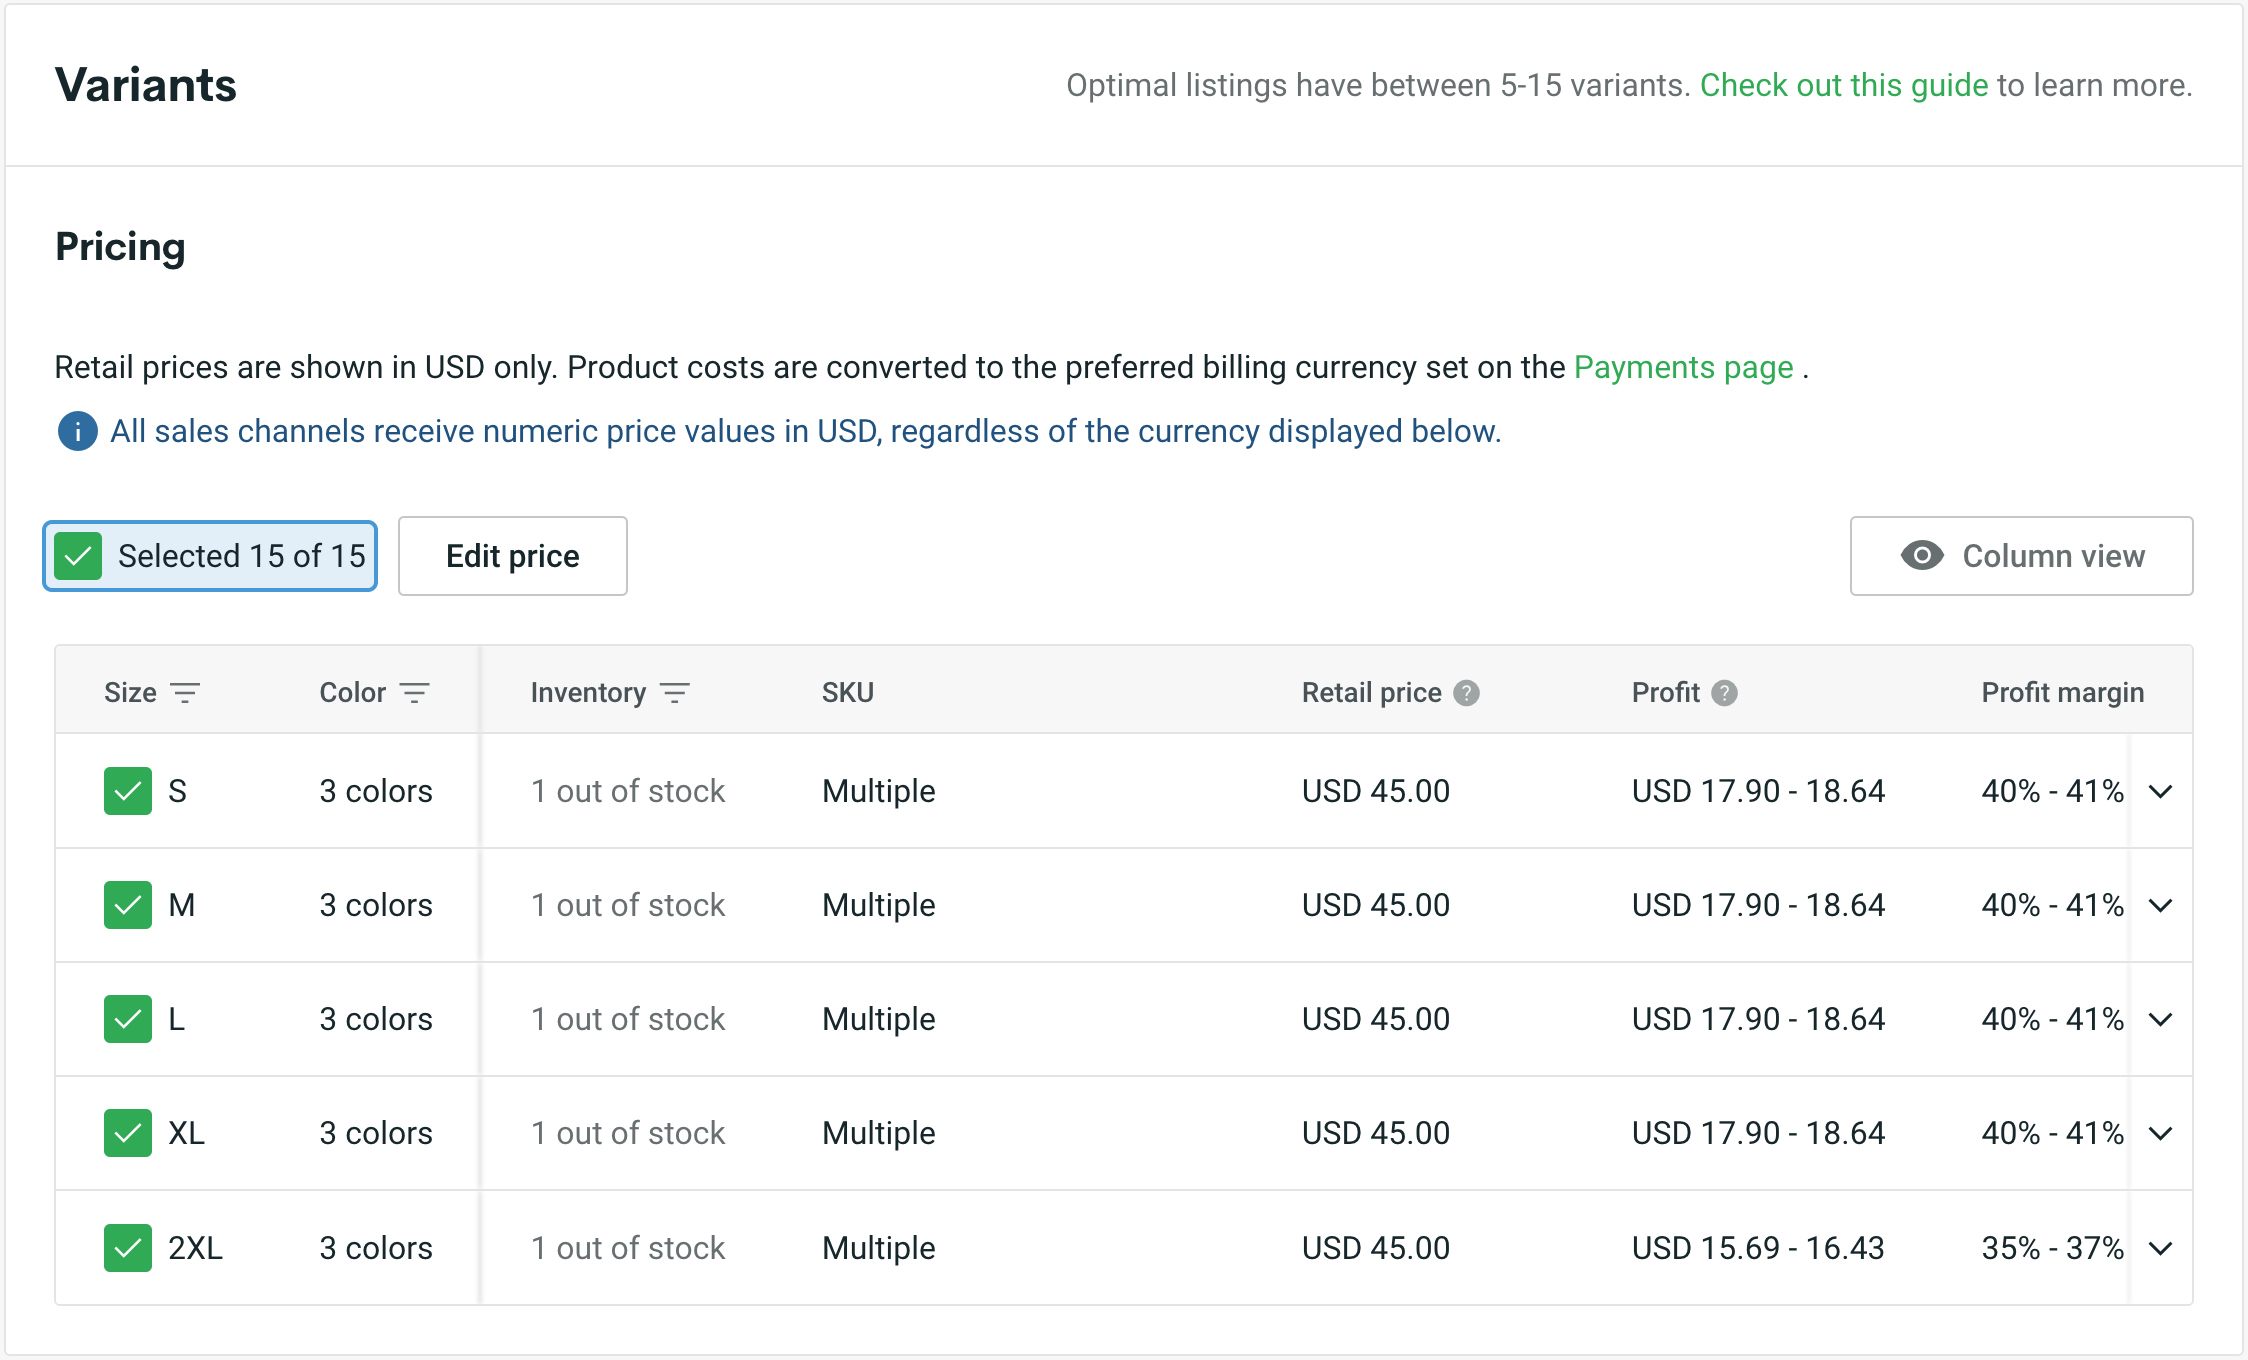This screenshot has width=2248, height=1360.
Task: Click the XL row retail price USD 45.00
Action: point(1375,1133)
